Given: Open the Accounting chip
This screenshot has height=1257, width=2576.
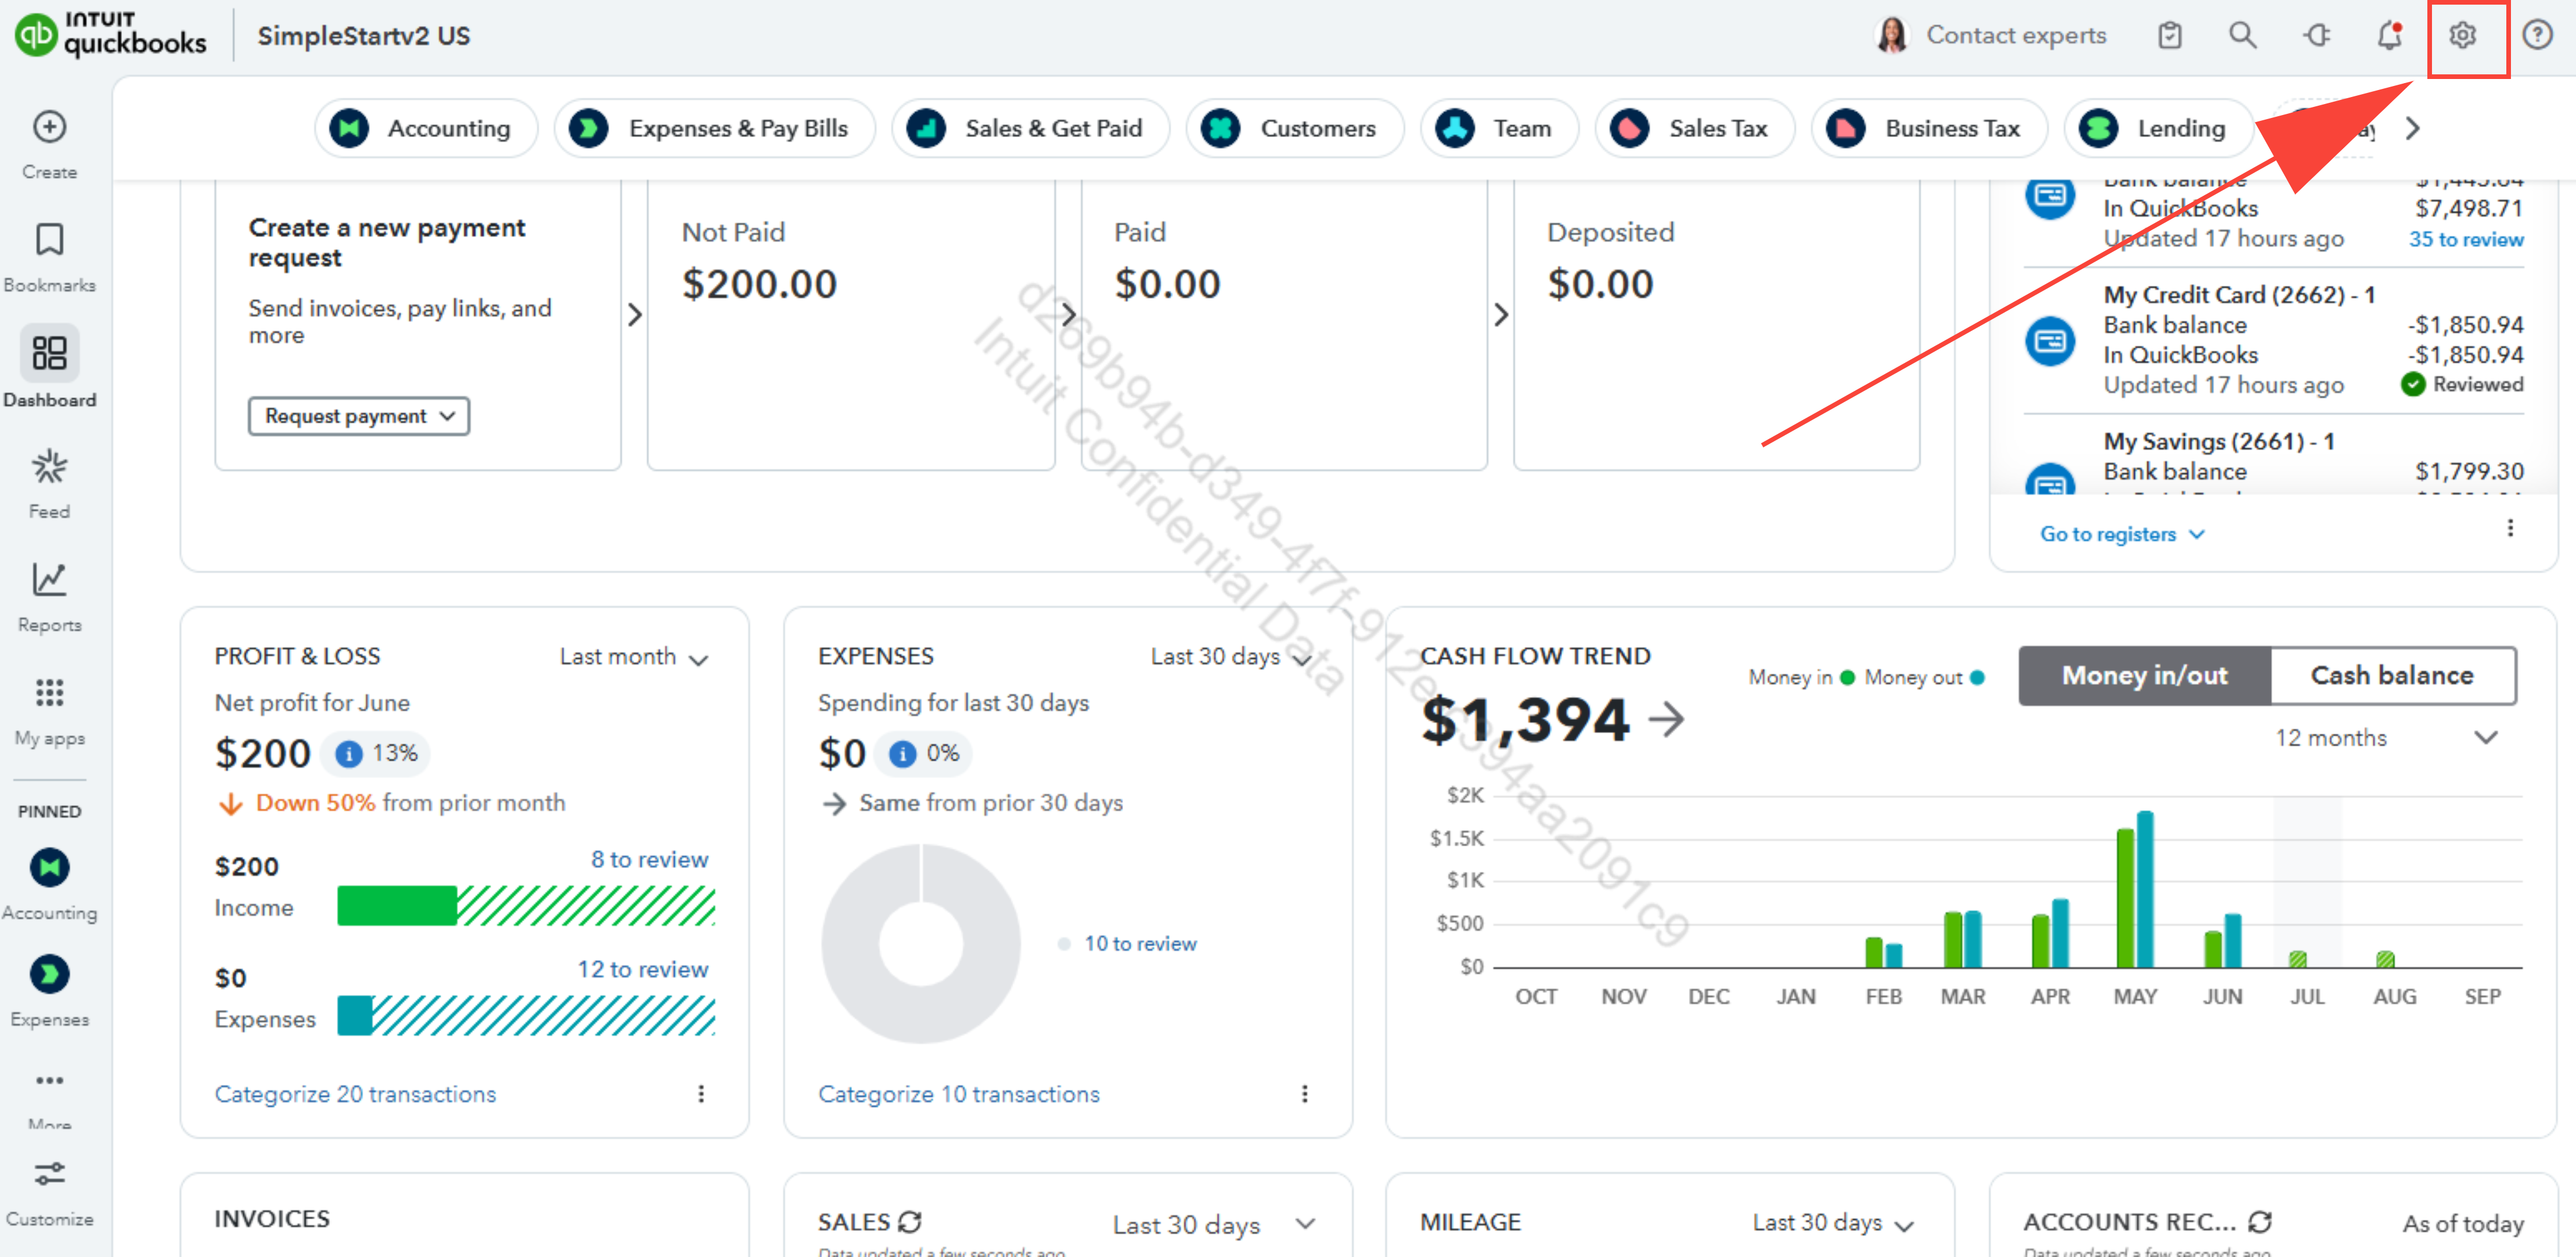Looking at the screenshot, I should (x=427, y=128).
